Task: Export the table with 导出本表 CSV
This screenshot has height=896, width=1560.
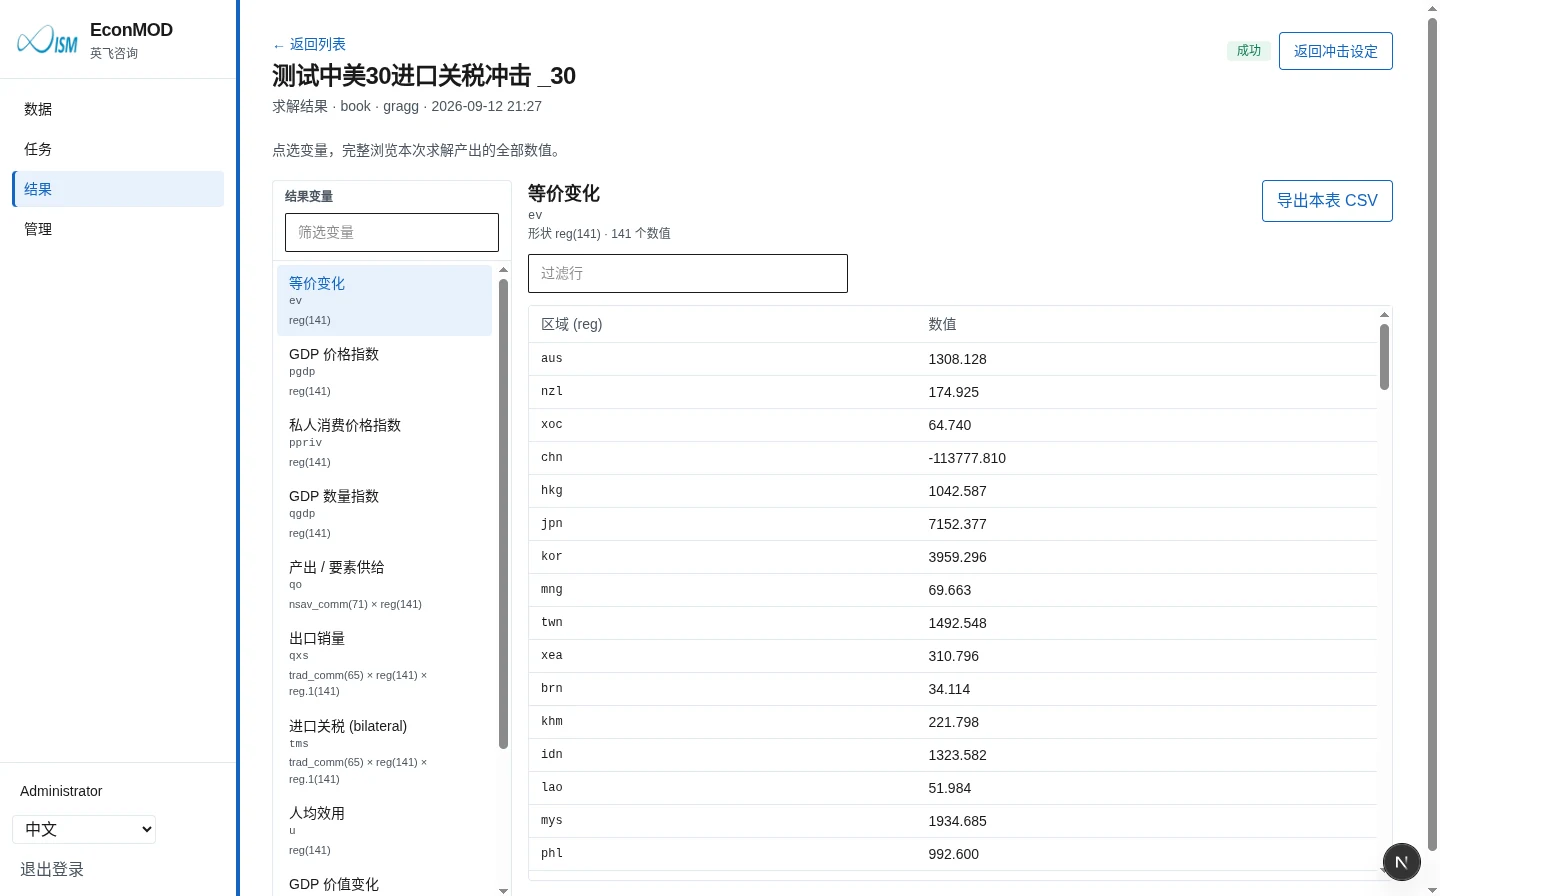Action: pyautogui.click(x=1327, y=201)
